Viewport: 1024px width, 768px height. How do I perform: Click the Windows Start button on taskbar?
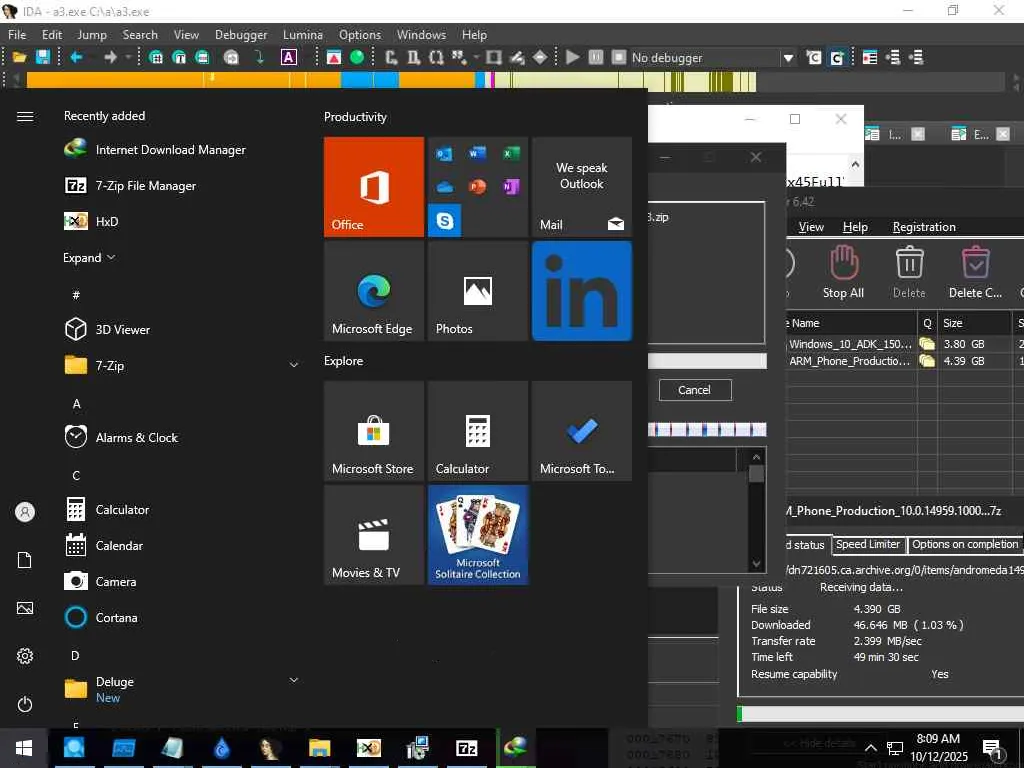24,748
